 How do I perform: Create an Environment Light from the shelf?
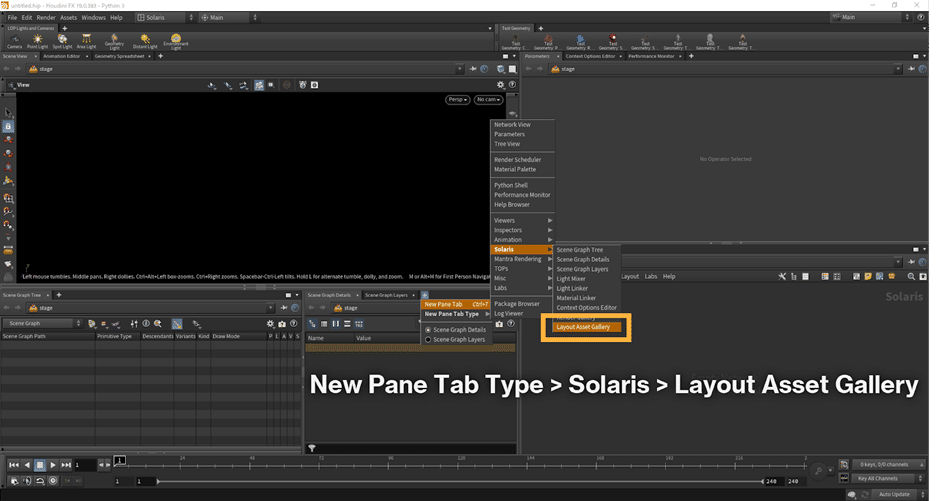point(175,41)
